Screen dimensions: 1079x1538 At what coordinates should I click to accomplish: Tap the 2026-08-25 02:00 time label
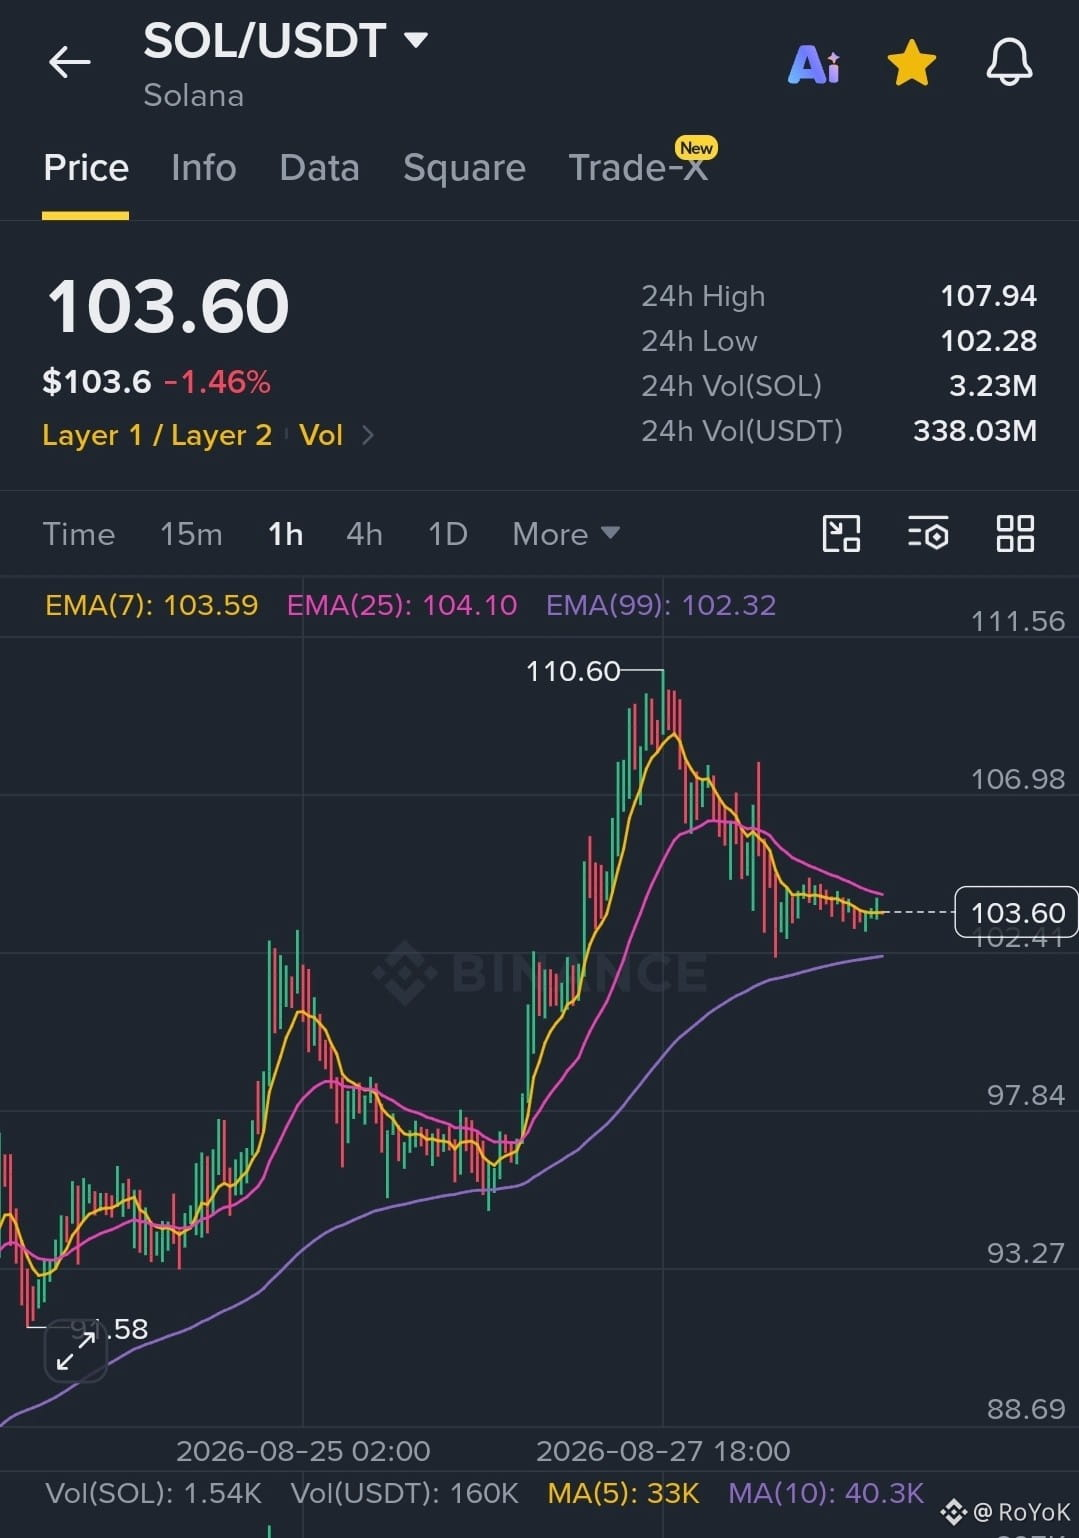tap(303, 1451)
